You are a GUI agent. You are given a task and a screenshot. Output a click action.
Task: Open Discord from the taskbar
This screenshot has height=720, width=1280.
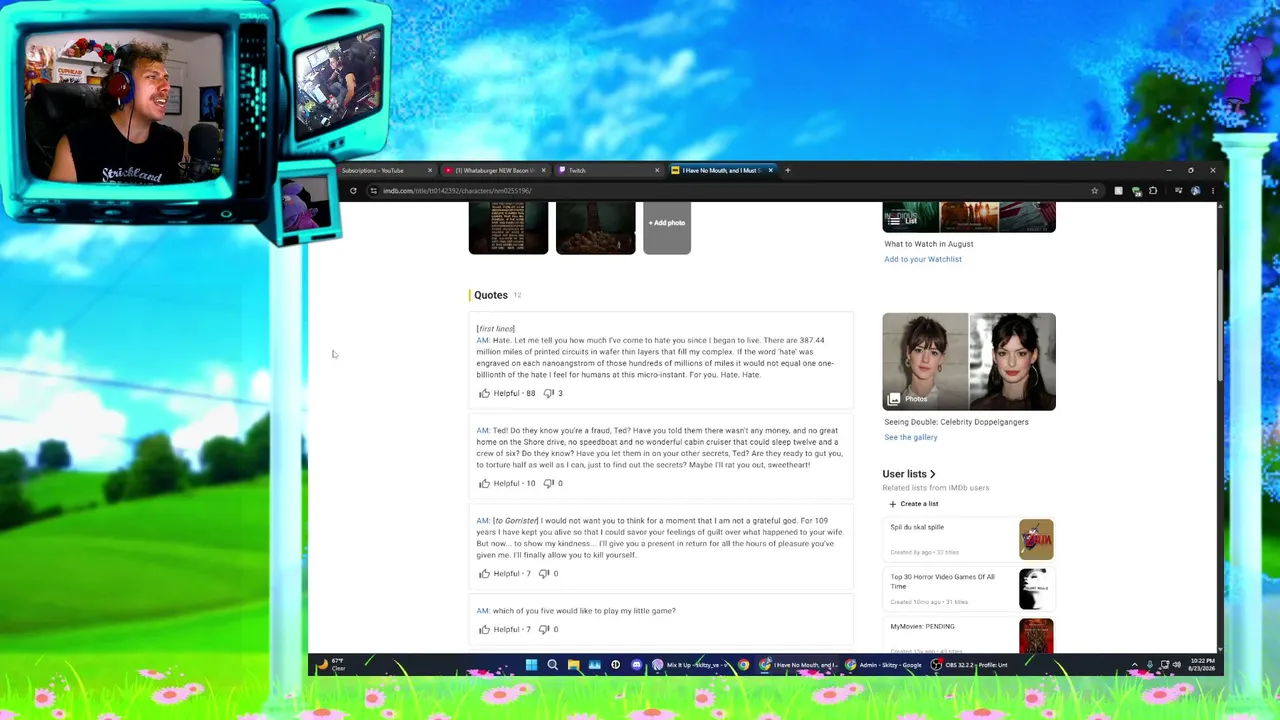coord(636,665)
